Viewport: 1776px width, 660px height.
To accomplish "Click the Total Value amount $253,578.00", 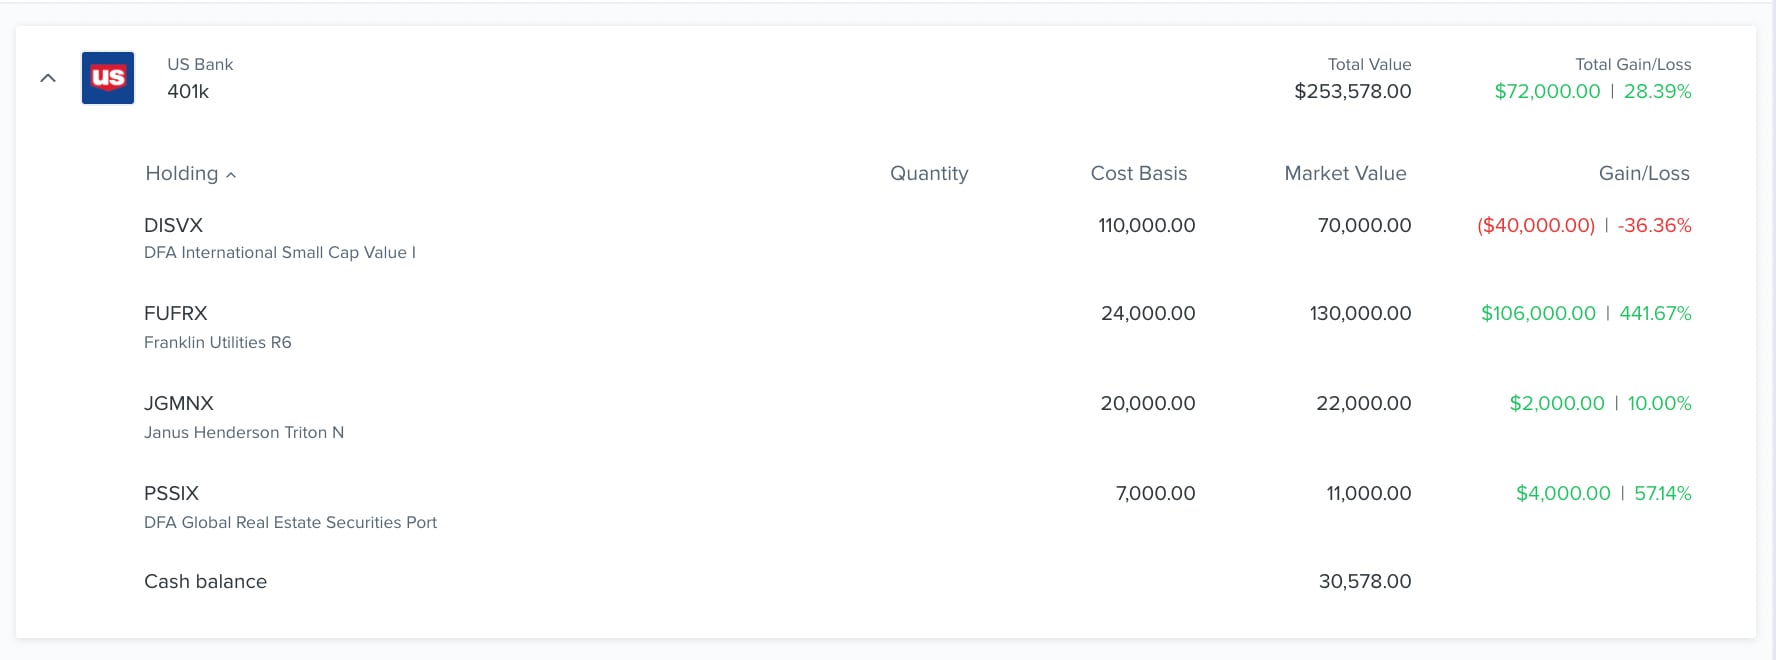I will click(x=1353, y=91).
